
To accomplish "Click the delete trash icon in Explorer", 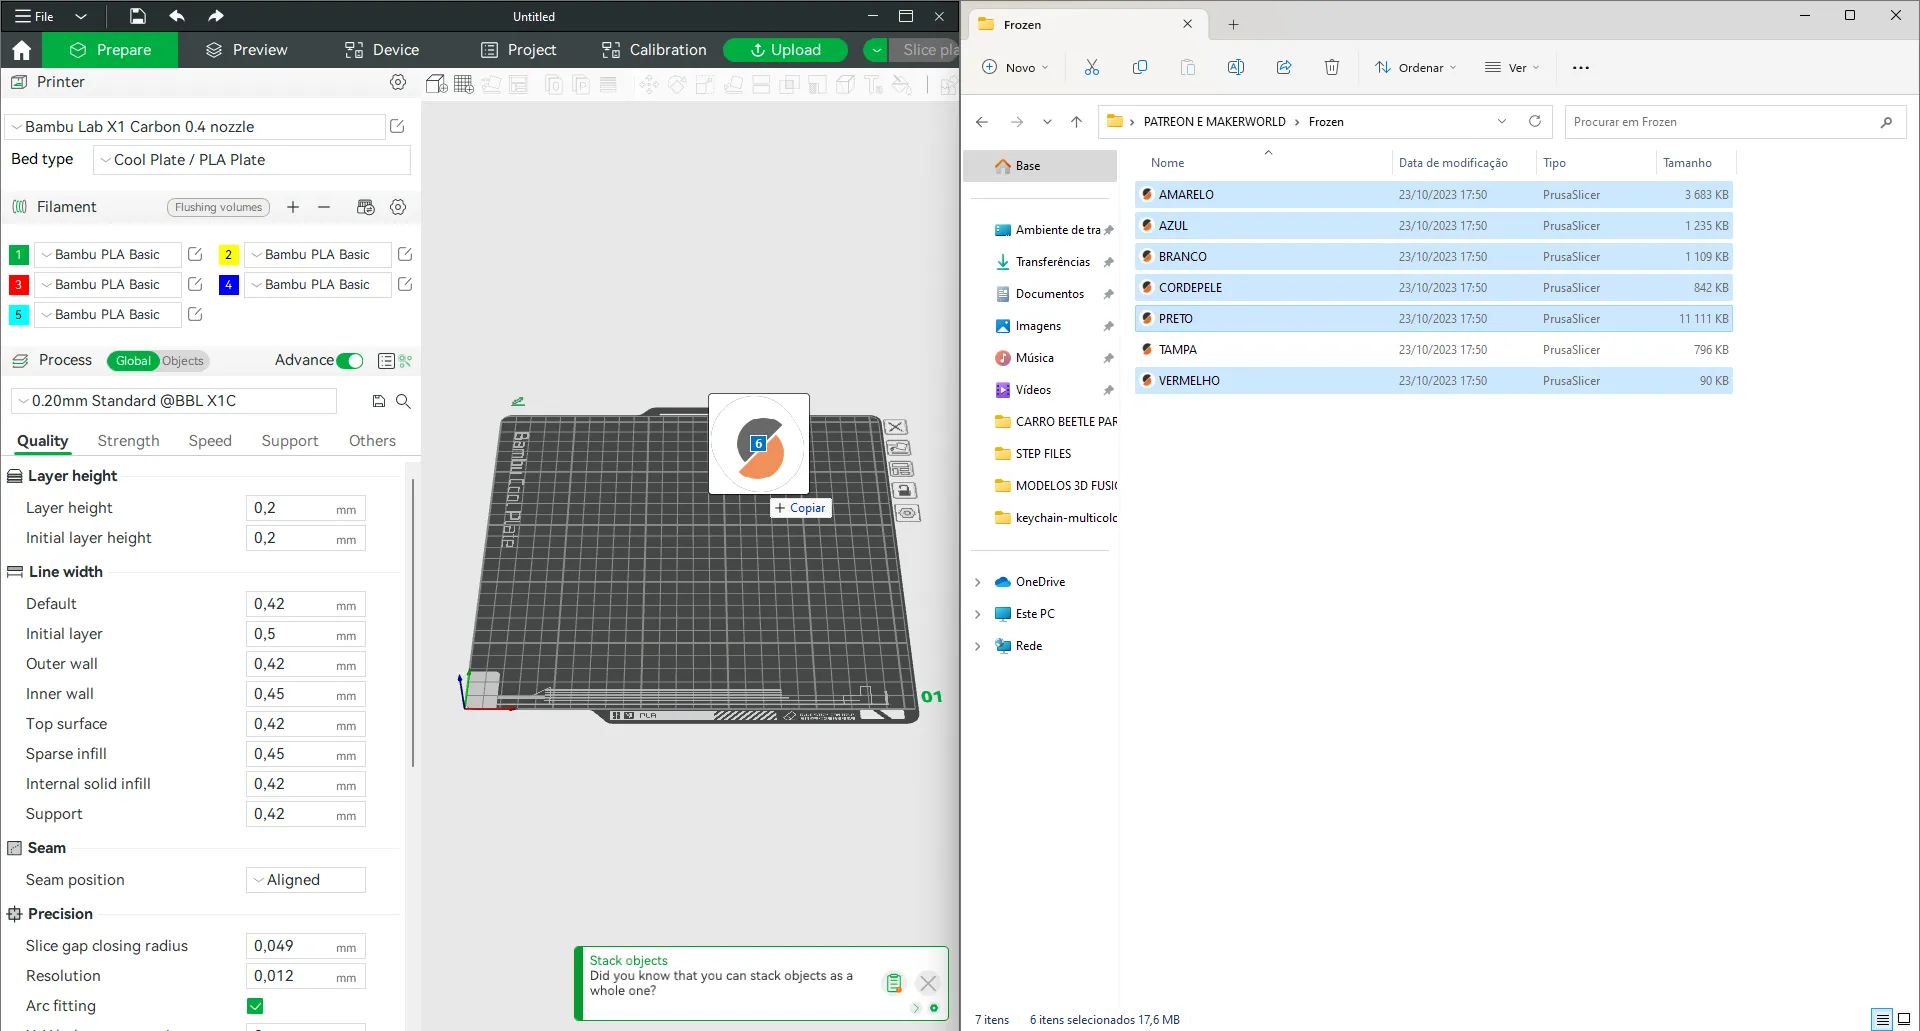I will point(1331,67).
